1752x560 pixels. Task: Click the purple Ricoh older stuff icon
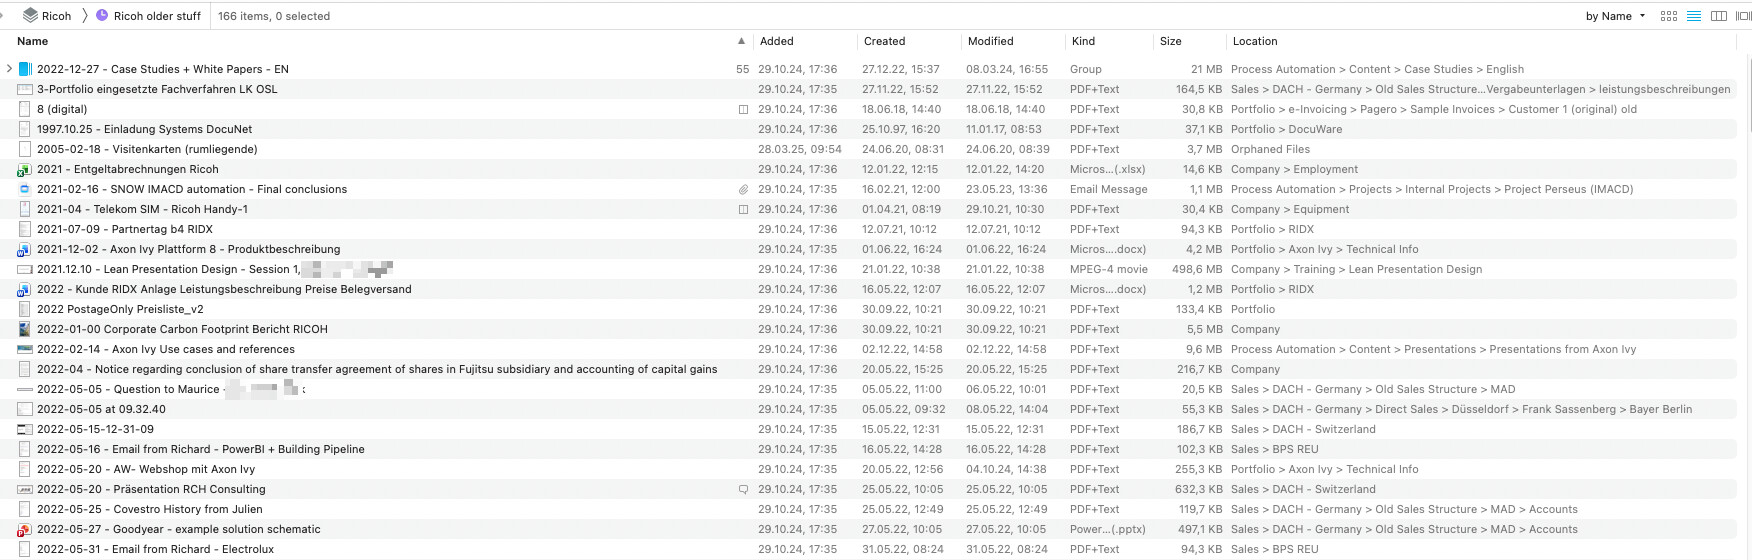pyautogui.click(x=102, y=16)
